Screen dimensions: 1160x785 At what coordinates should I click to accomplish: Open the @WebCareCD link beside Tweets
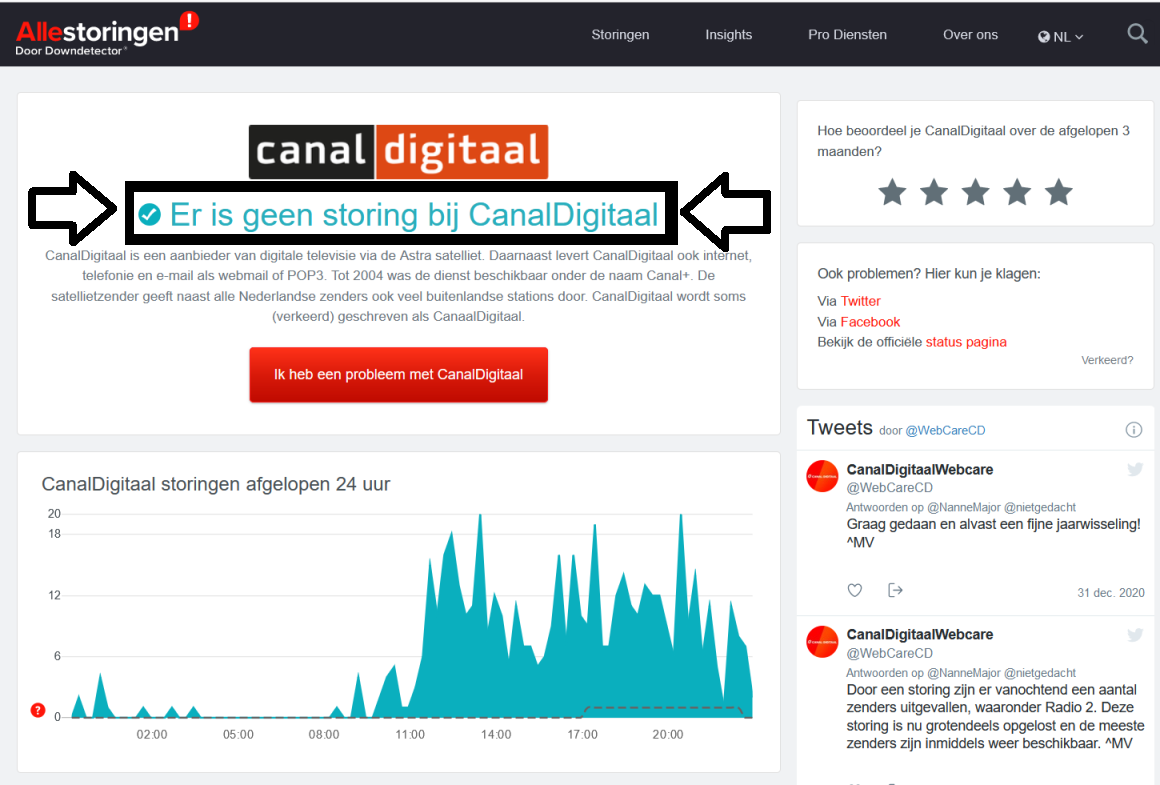tap(945, 431)
